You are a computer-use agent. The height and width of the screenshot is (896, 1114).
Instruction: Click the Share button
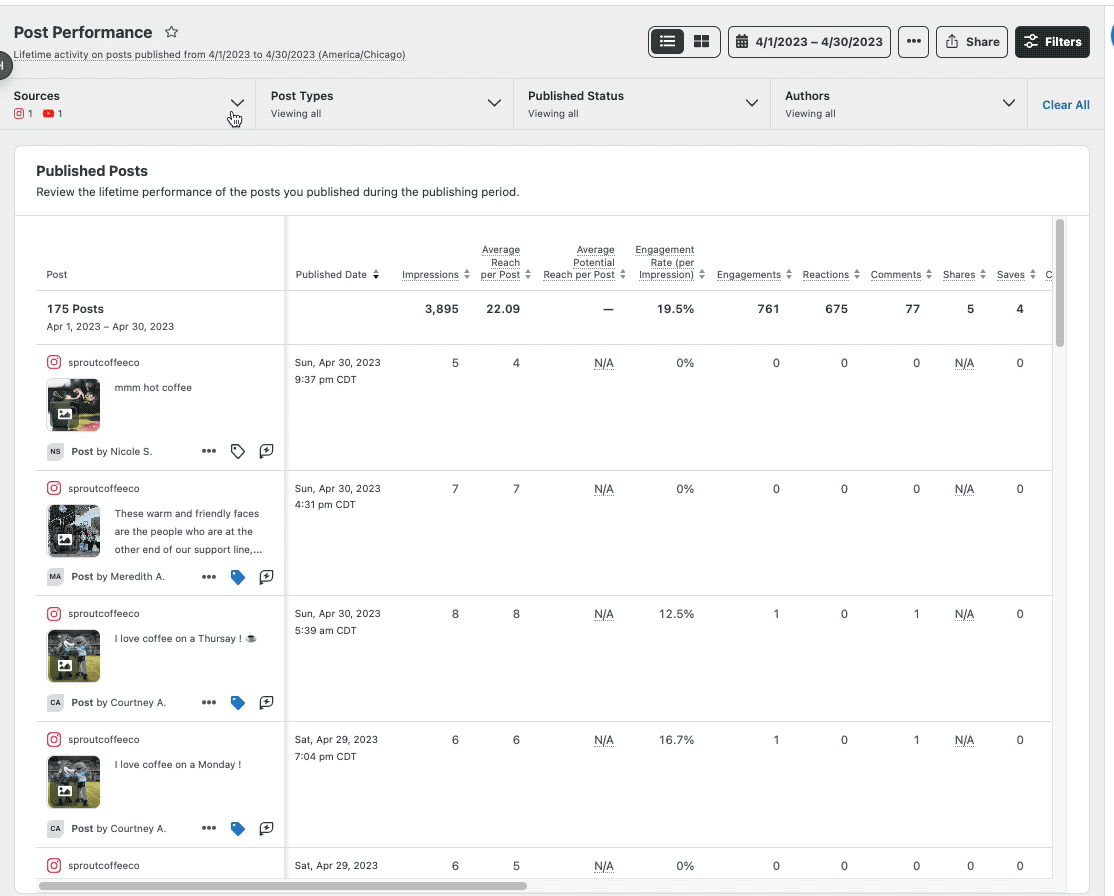tap(972, 42)
